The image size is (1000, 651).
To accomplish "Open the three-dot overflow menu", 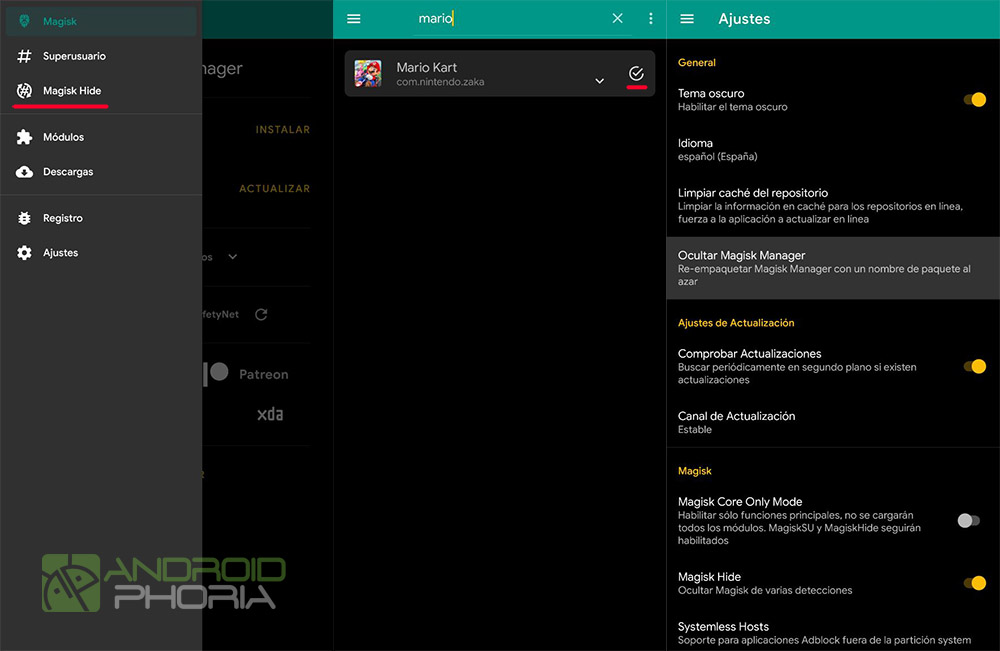I will tap(651, 18).
